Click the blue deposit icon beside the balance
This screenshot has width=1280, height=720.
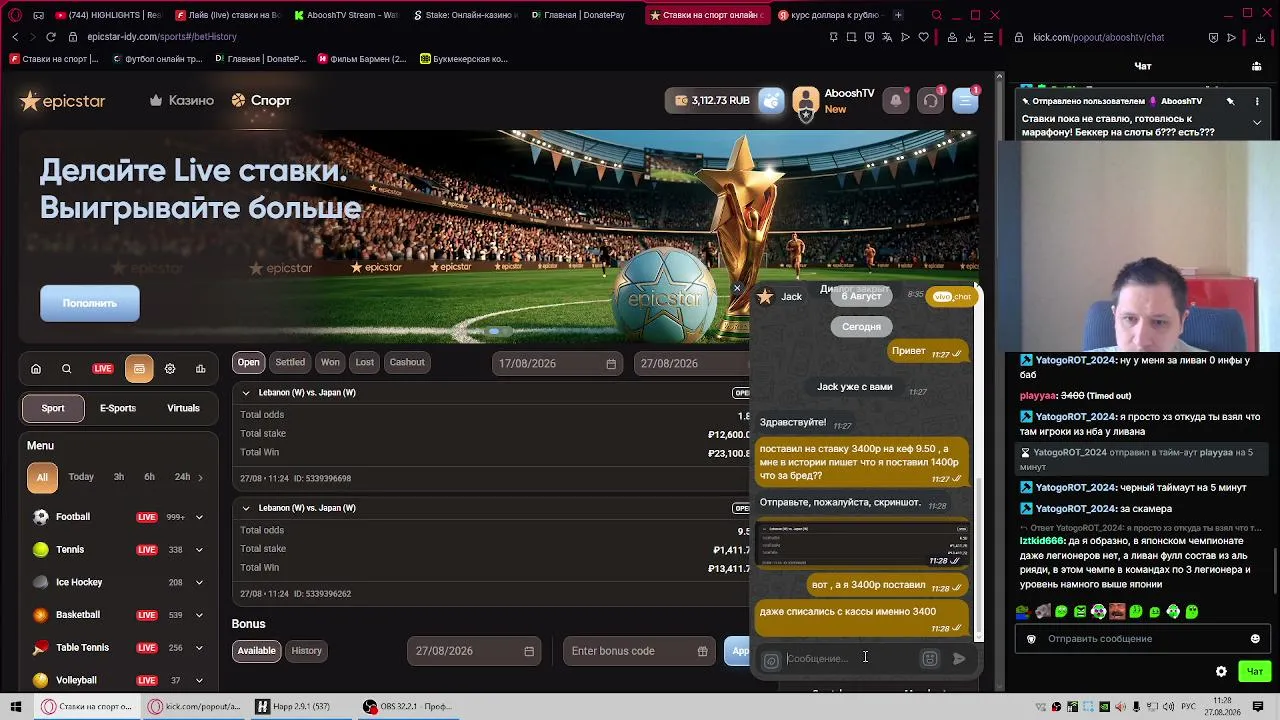coord(772,100)
